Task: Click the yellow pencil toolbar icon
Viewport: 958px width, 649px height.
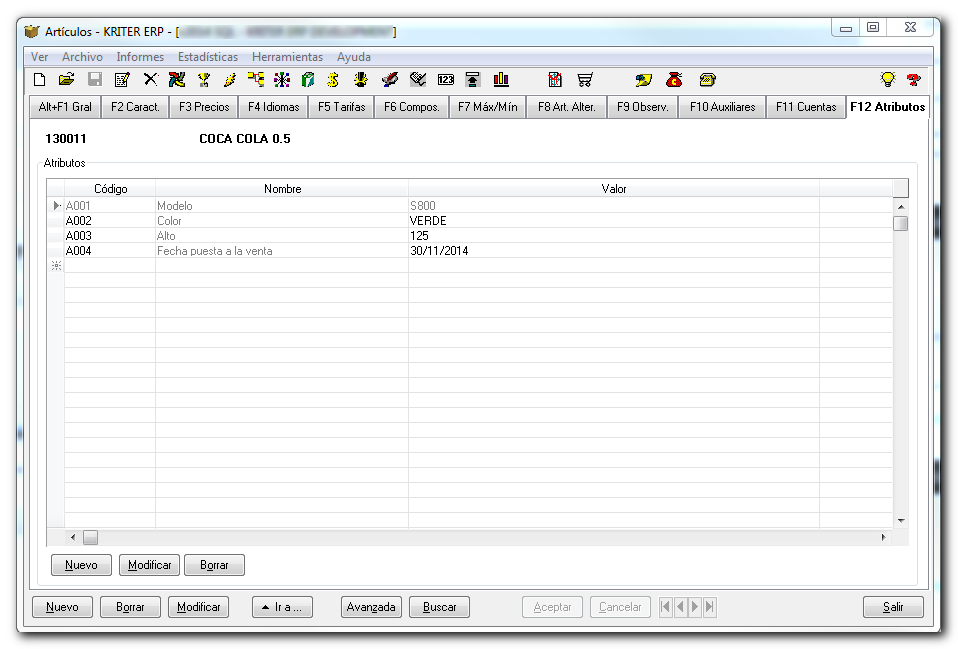Action: 230,79
